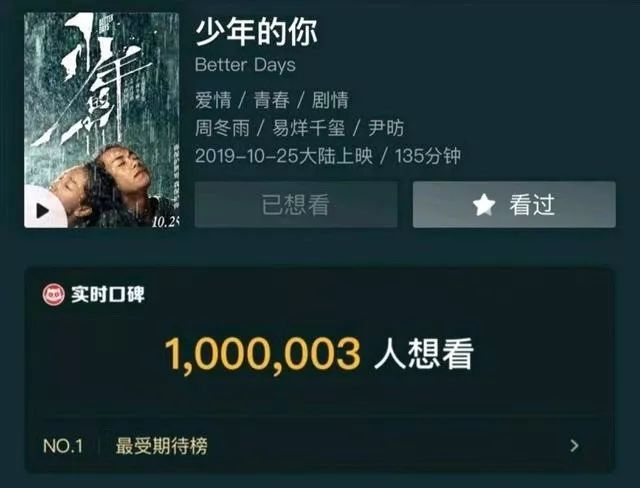Viewport: 640px width, 488px height.
Task: Mark the film as 看过
Action: point(514,204)
